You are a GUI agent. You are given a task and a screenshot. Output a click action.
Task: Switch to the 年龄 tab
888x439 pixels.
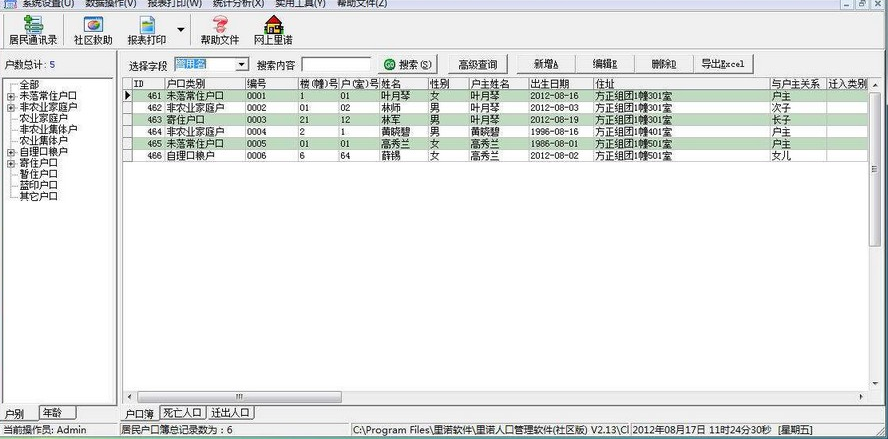(57, 412)
